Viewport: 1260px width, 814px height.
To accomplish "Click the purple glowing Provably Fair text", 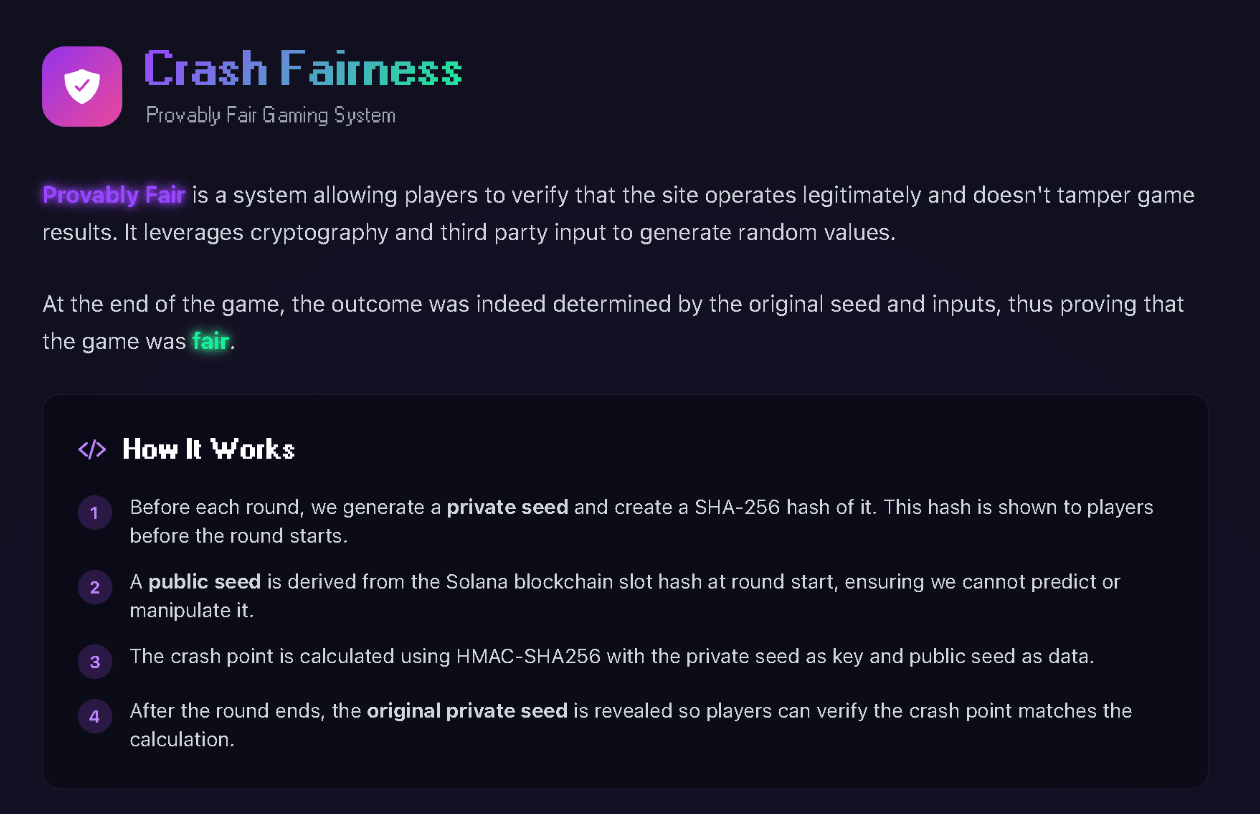I will coord(114,195).
